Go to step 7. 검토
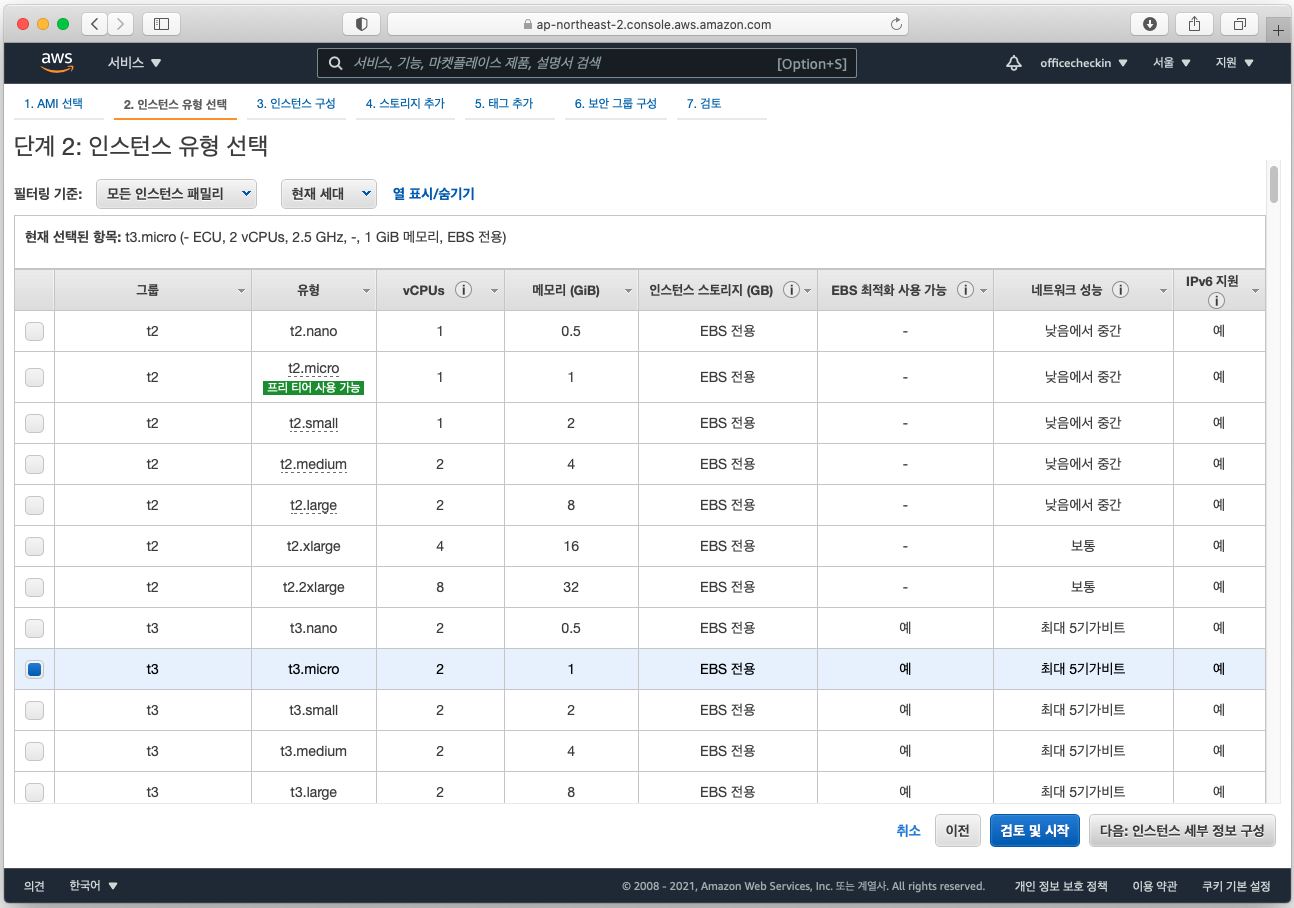1294x908 pixels. click(x=704, y=104)
